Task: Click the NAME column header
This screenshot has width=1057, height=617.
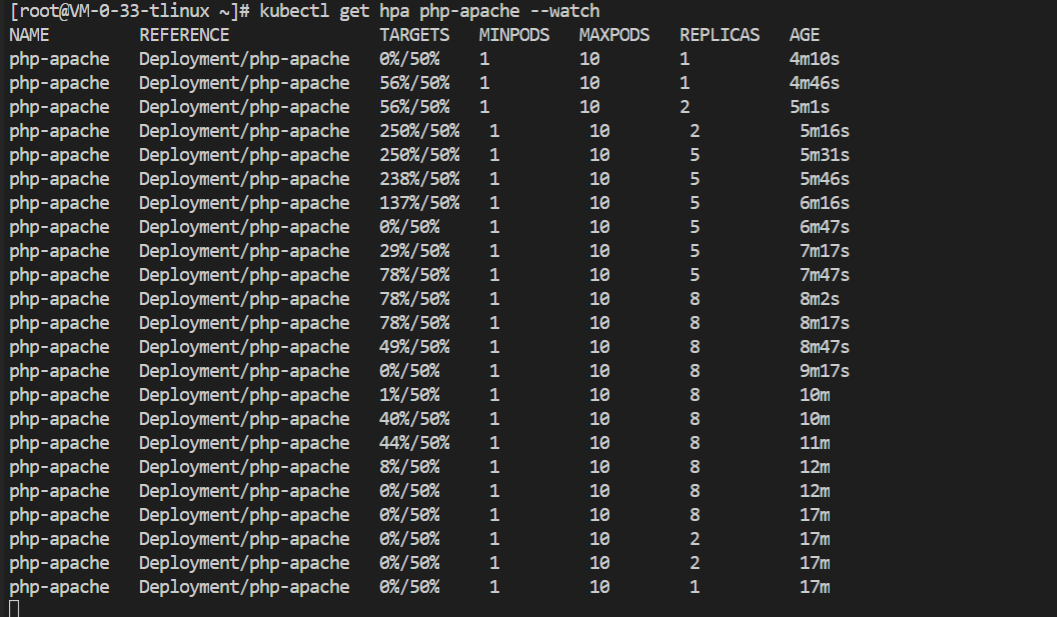Action: click(x=29, y=35)
